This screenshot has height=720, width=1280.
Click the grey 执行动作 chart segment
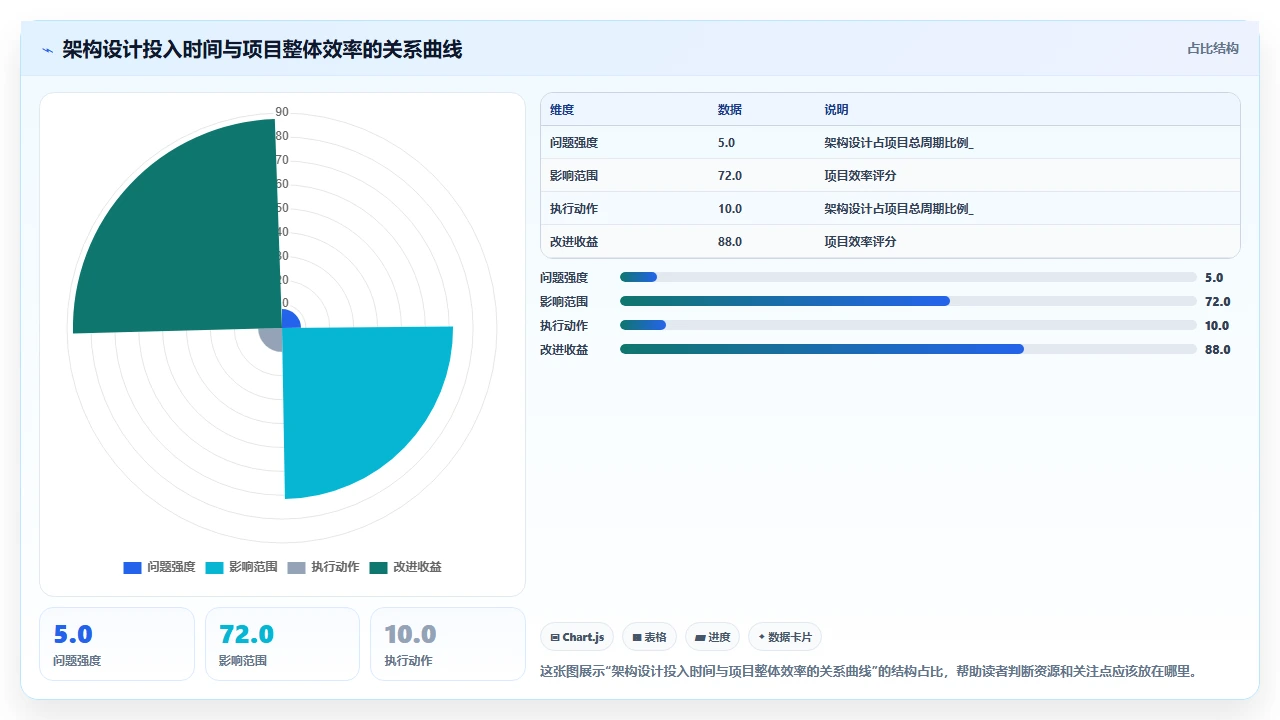click(272, 338)
